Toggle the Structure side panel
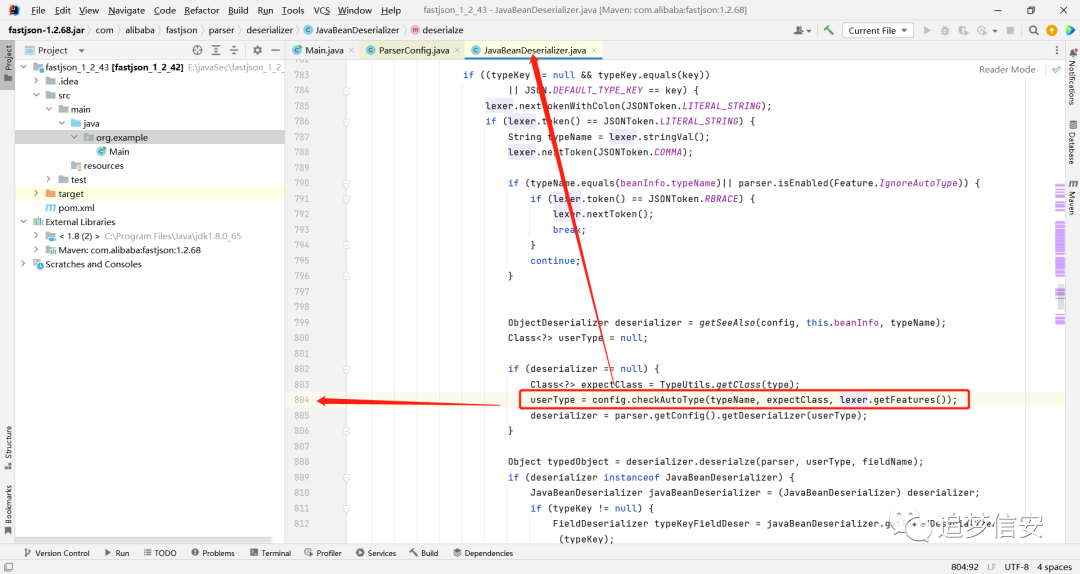1080x574 pixels. (x=8, y=448)
